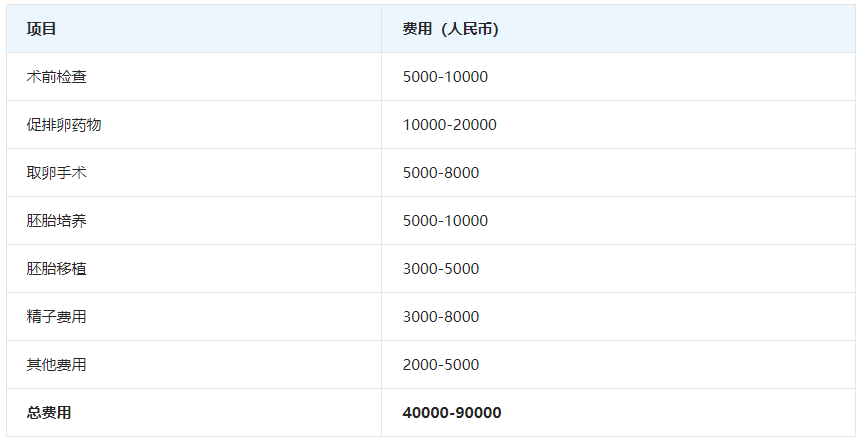The width and height of the screenshot is (856, 444).
Task: Select the 2000-5000 cost value
Action: click(441, 365)
